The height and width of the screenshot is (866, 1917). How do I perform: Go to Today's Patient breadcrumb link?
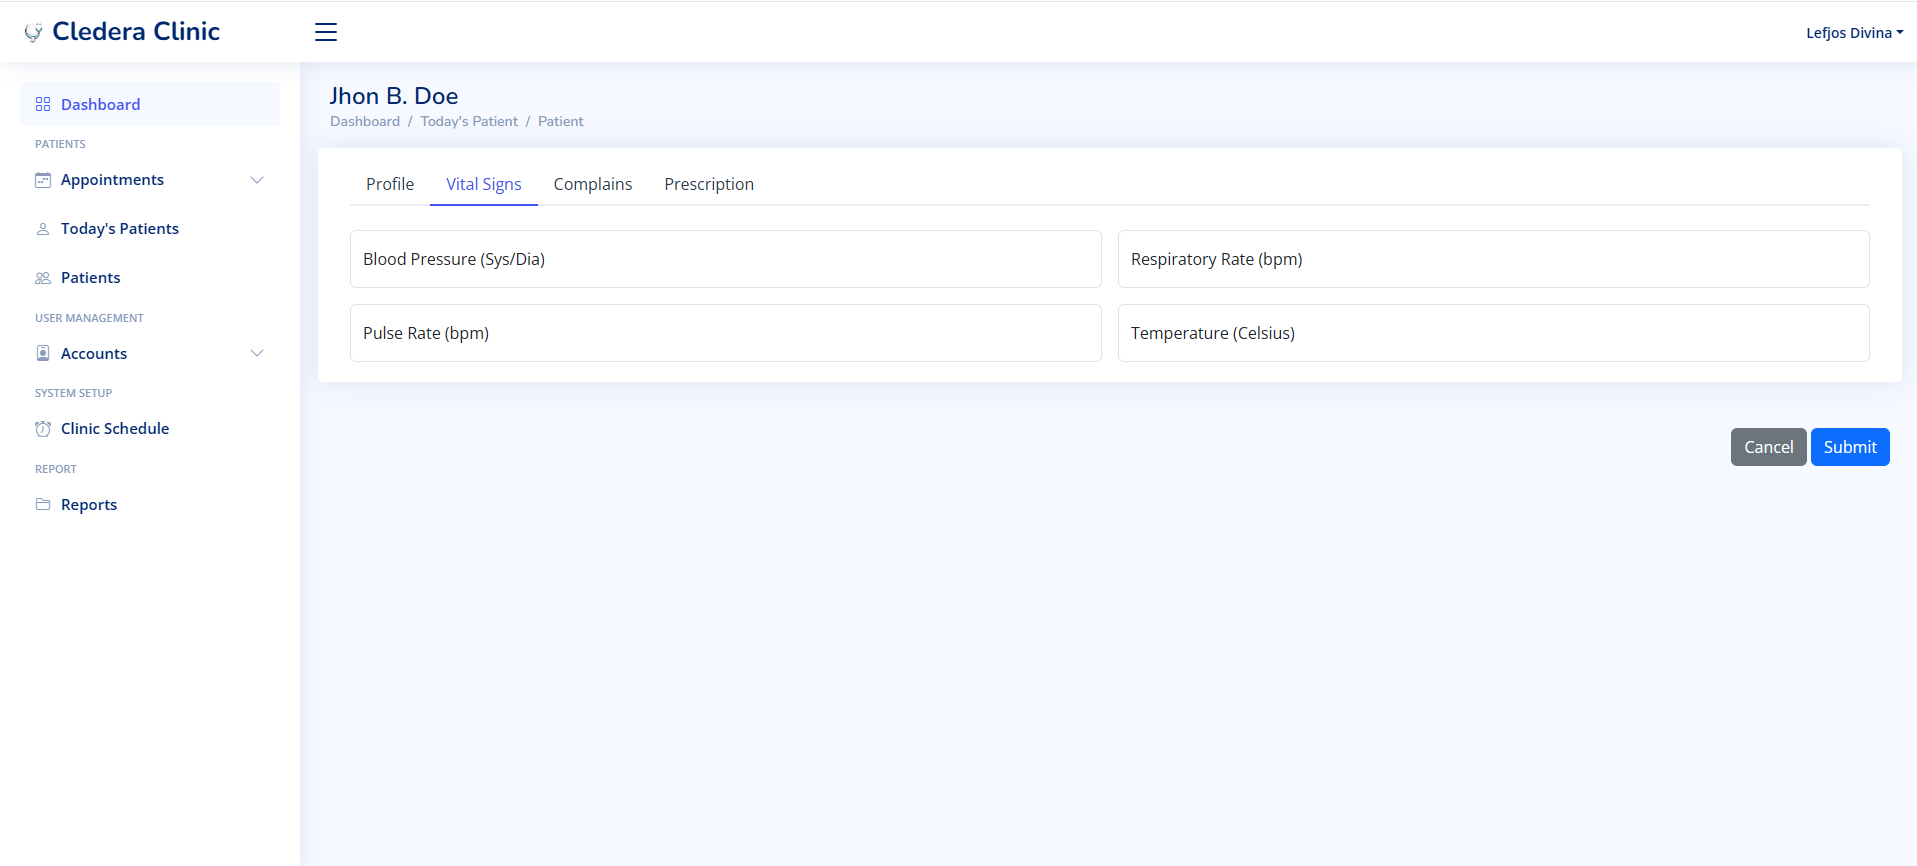[x=469, y=121]
